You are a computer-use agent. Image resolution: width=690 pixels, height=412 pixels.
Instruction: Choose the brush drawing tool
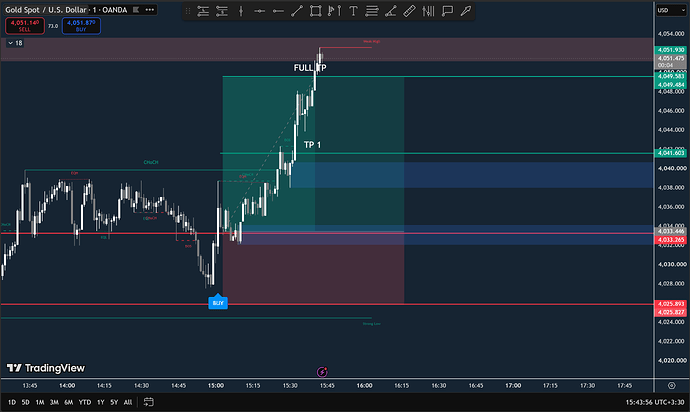coord(466,11)
